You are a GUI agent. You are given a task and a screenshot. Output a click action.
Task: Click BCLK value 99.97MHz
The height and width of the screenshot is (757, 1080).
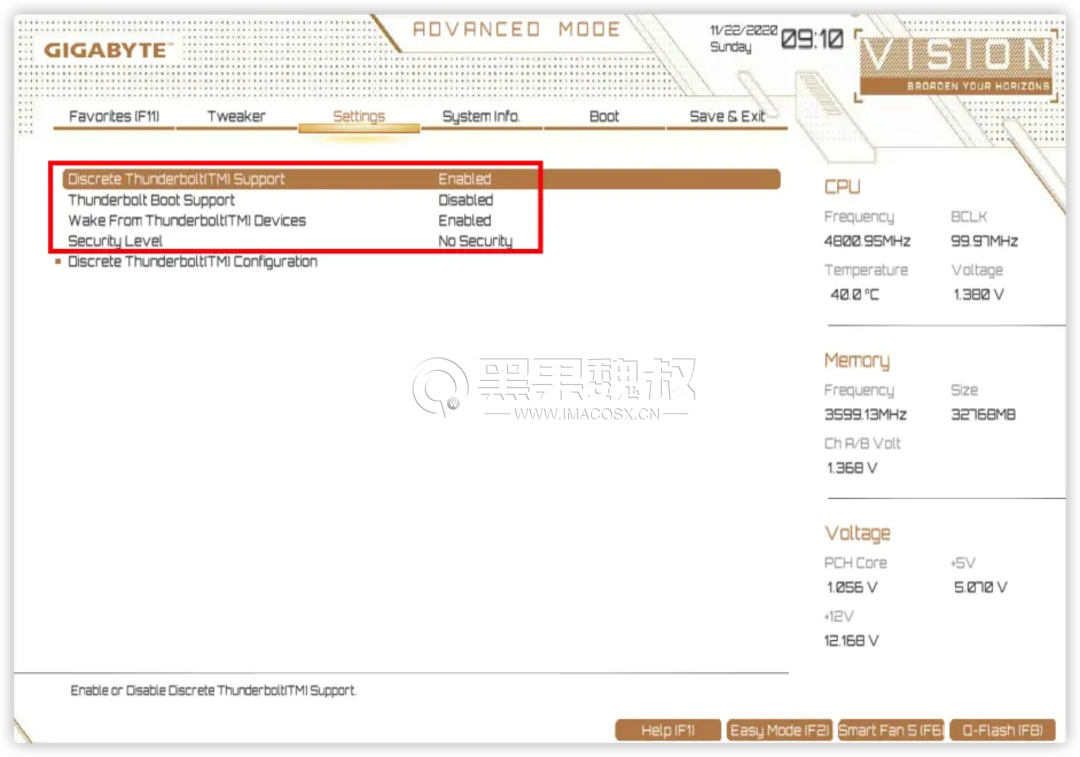point(984,241)
